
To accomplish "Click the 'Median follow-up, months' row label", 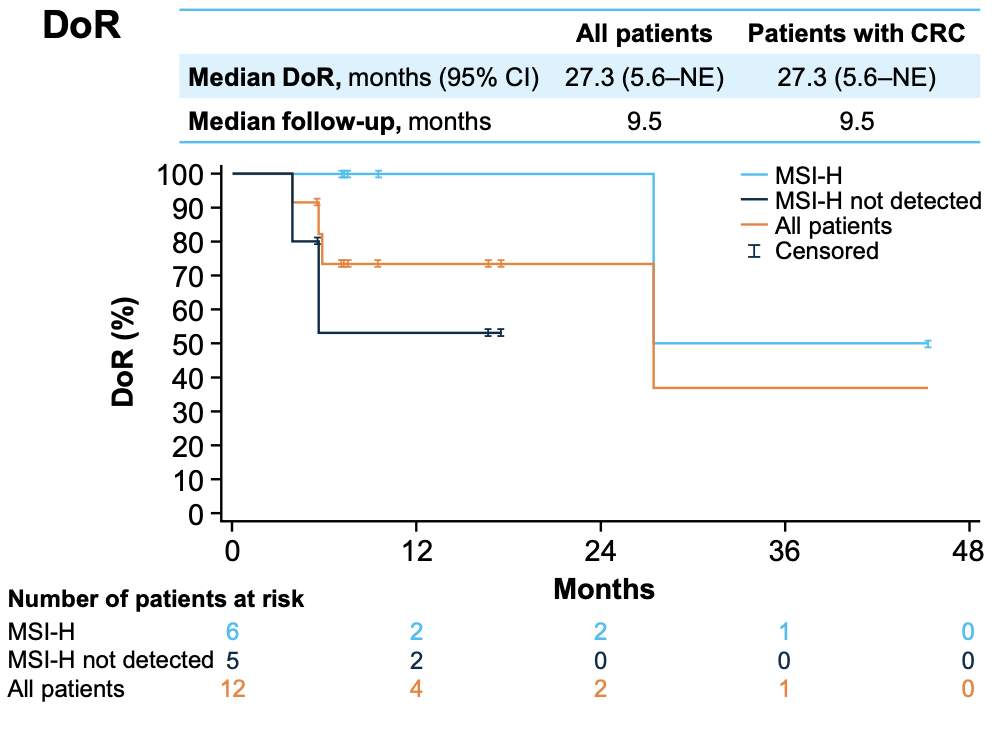I will click(x=339, y=122).
